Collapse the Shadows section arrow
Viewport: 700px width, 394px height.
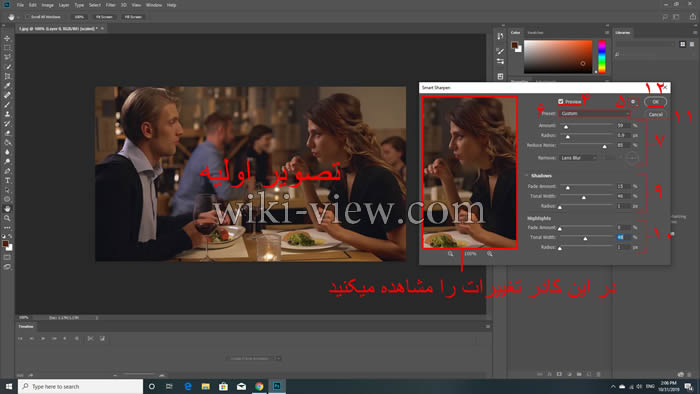[x=527, y=176]
